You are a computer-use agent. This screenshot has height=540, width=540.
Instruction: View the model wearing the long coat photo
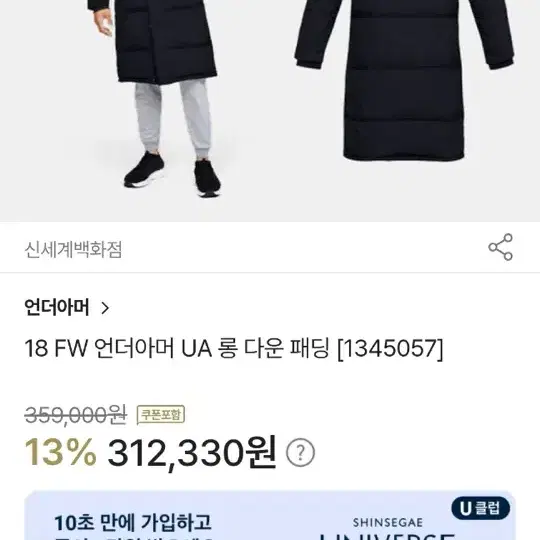click(x=155, y=98)
